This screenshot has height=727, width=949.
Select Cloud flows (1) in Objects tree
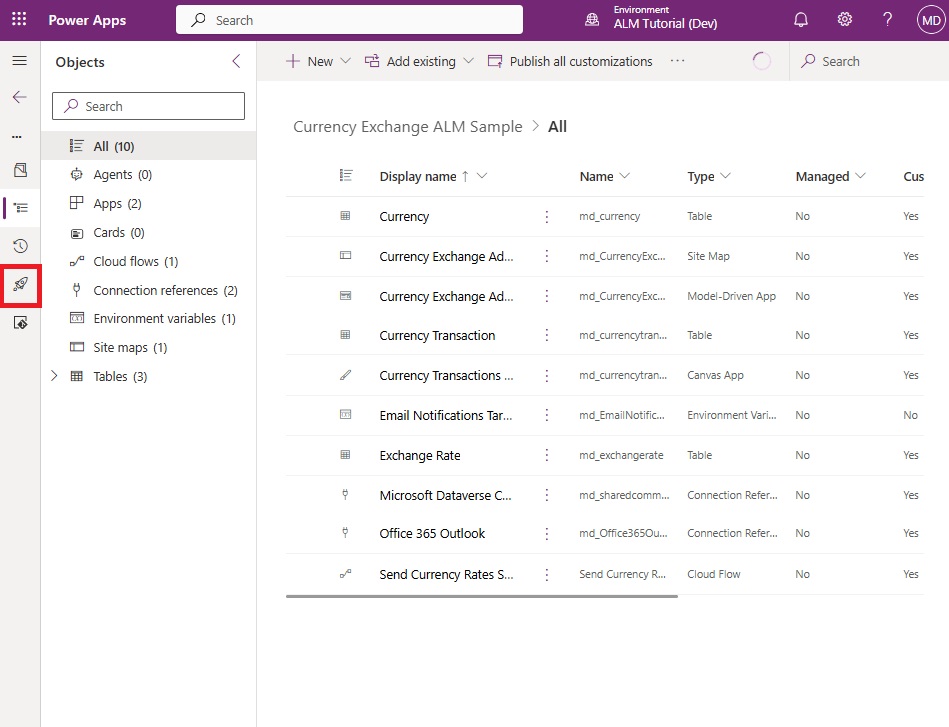148,262
